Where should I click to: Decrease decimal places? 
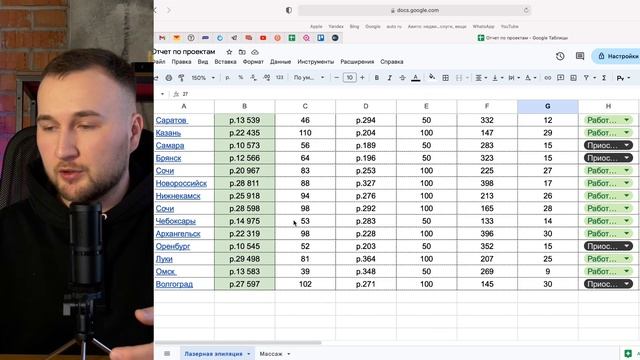point(253,78)
